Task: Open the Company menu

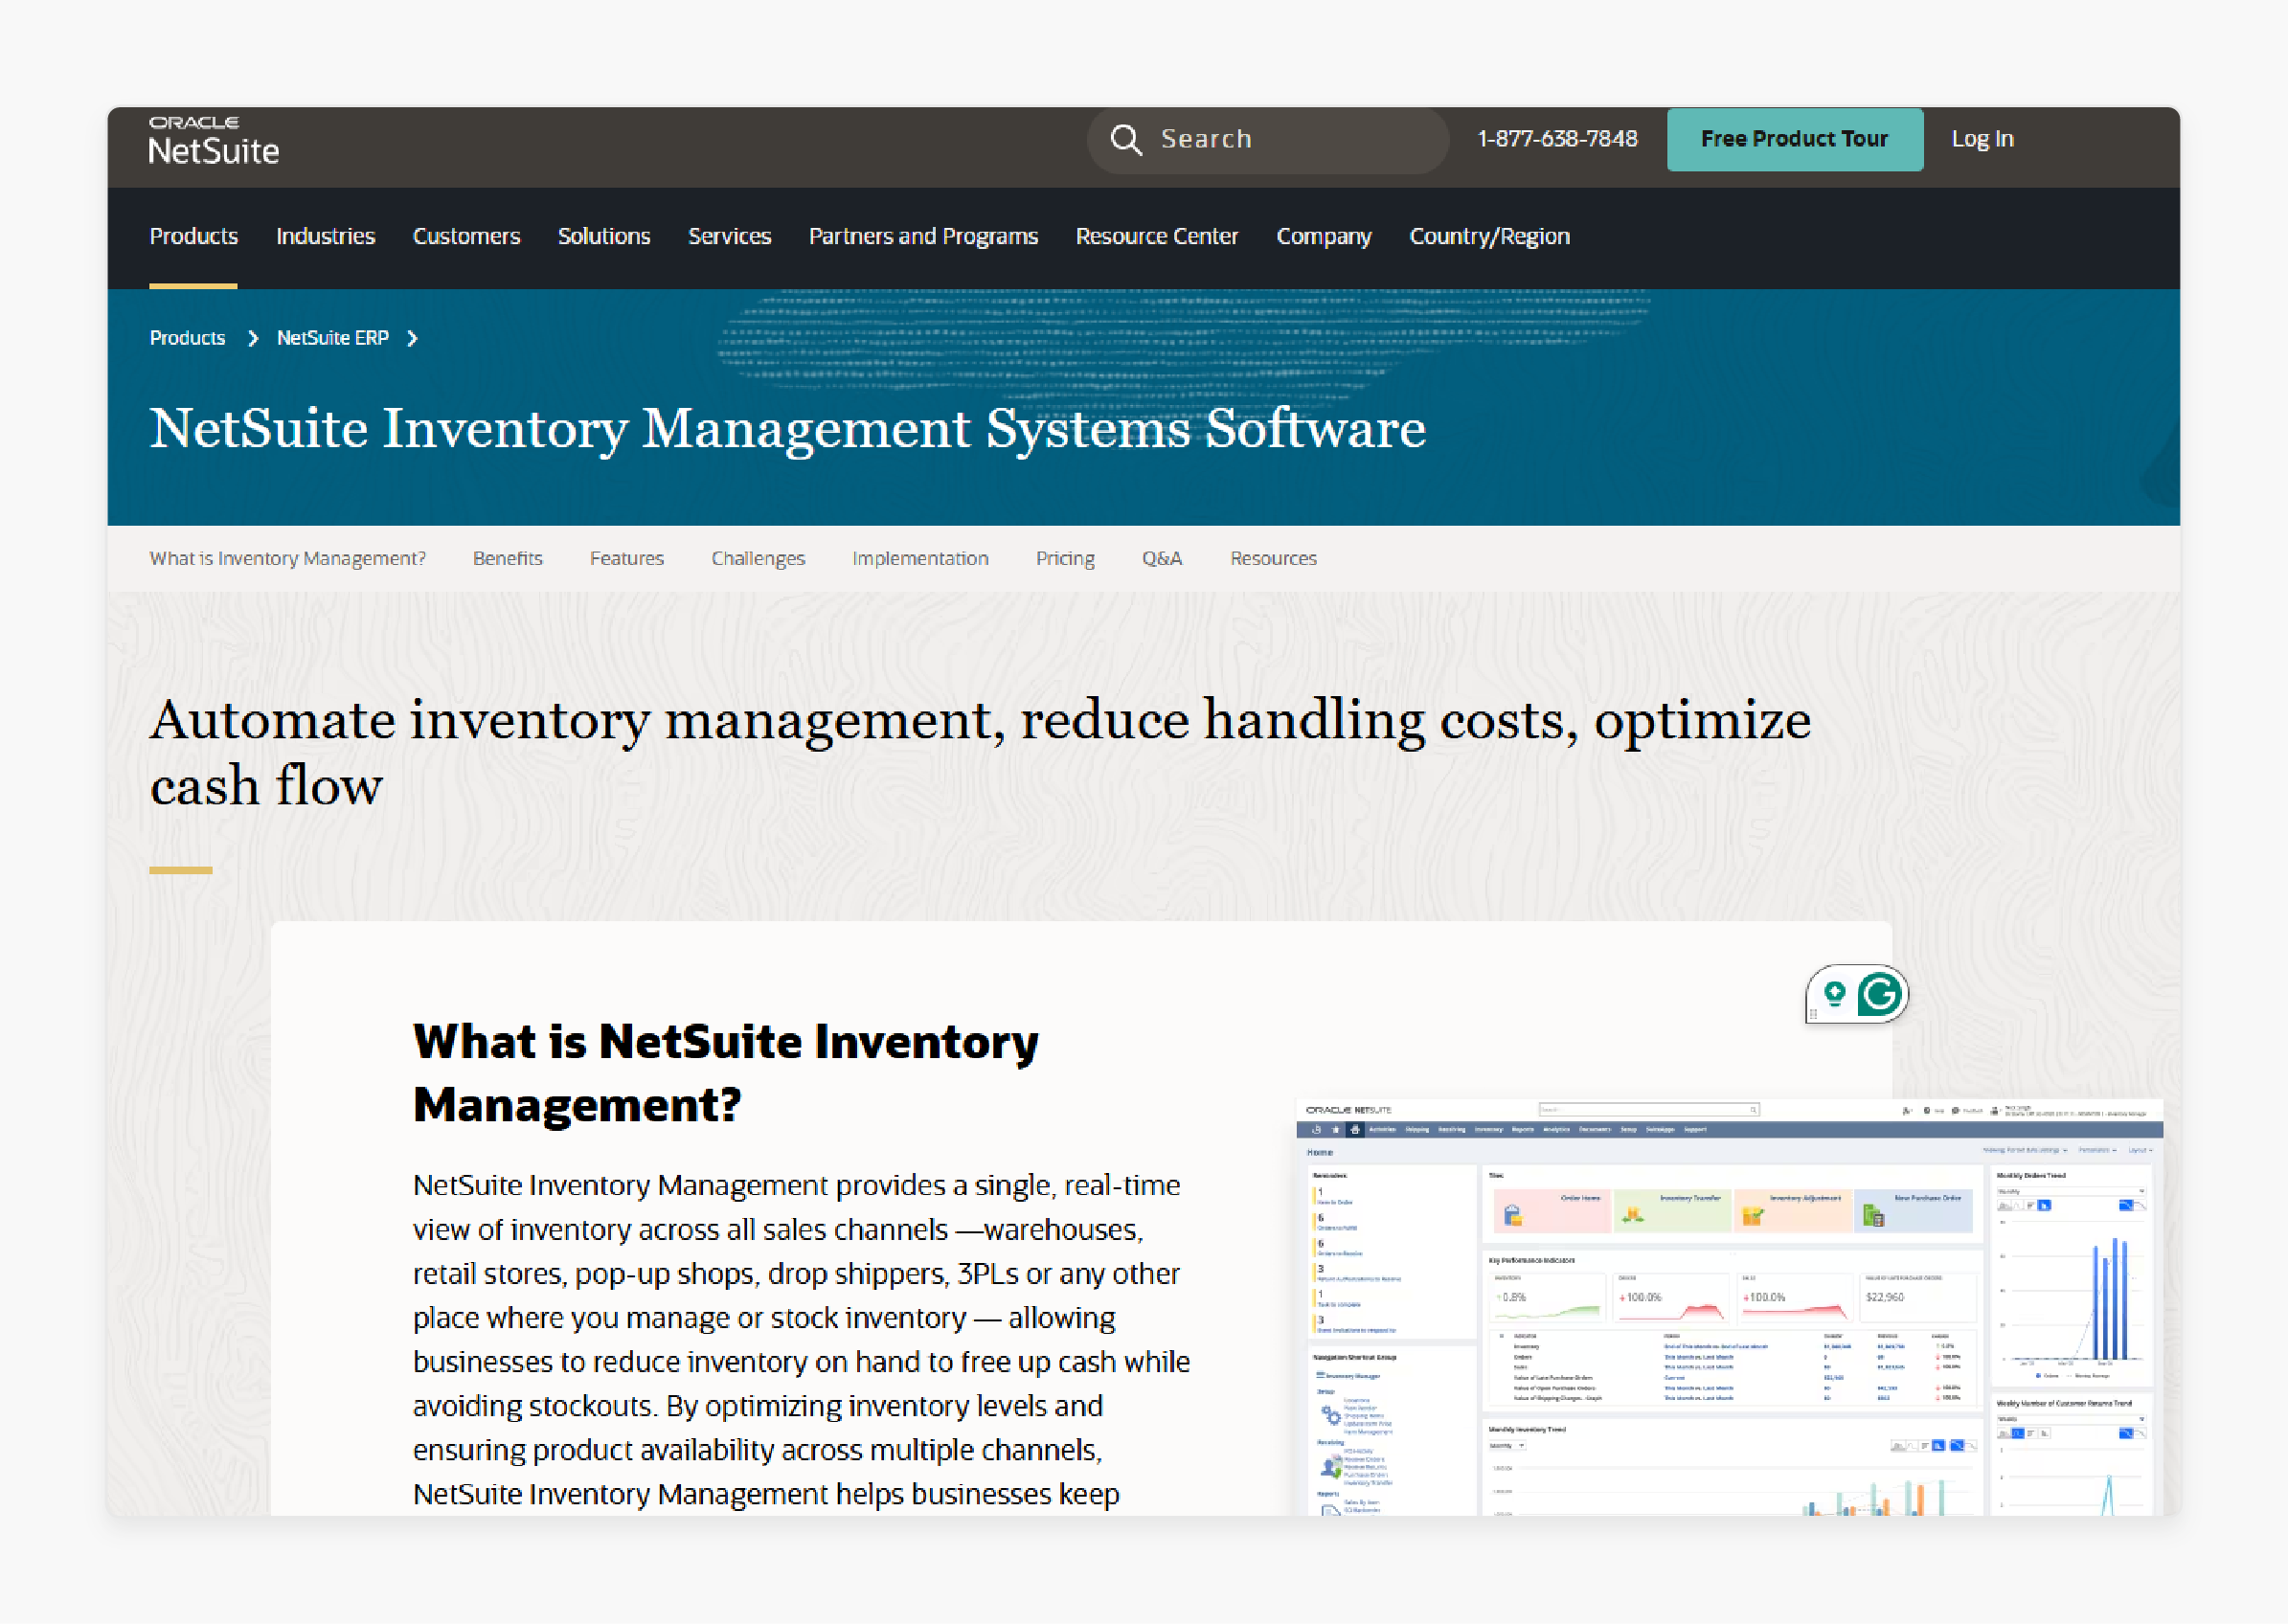Action: 1324,237
